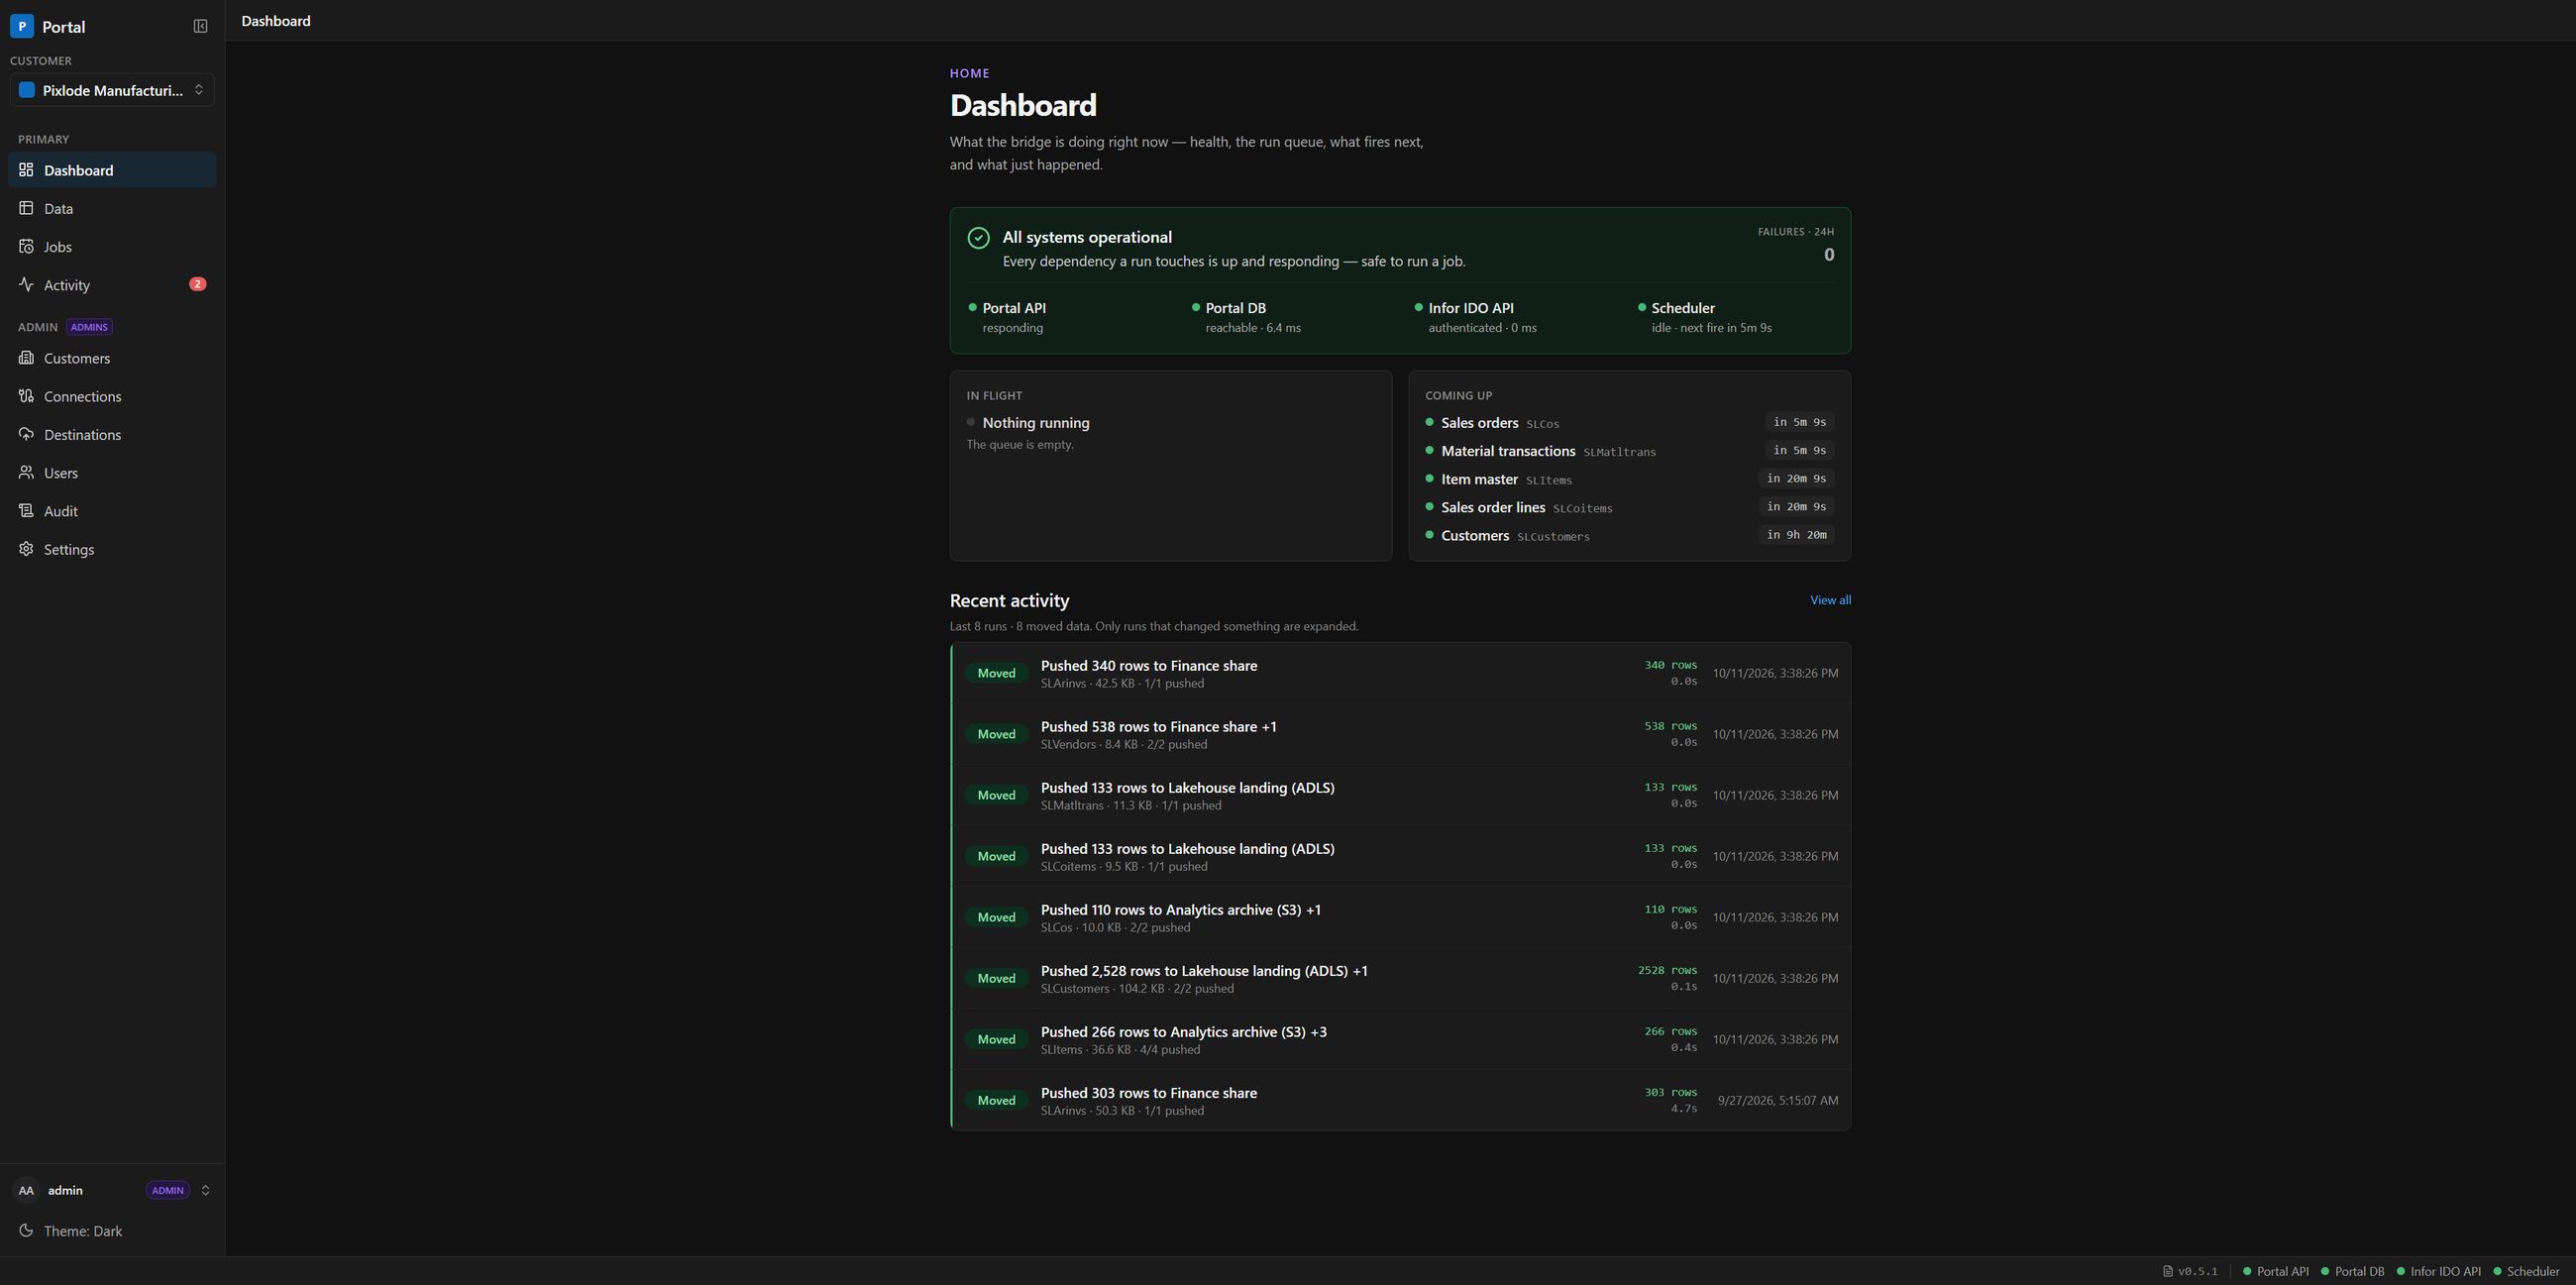Click the Failures 24h count

tap(1828, 255)
